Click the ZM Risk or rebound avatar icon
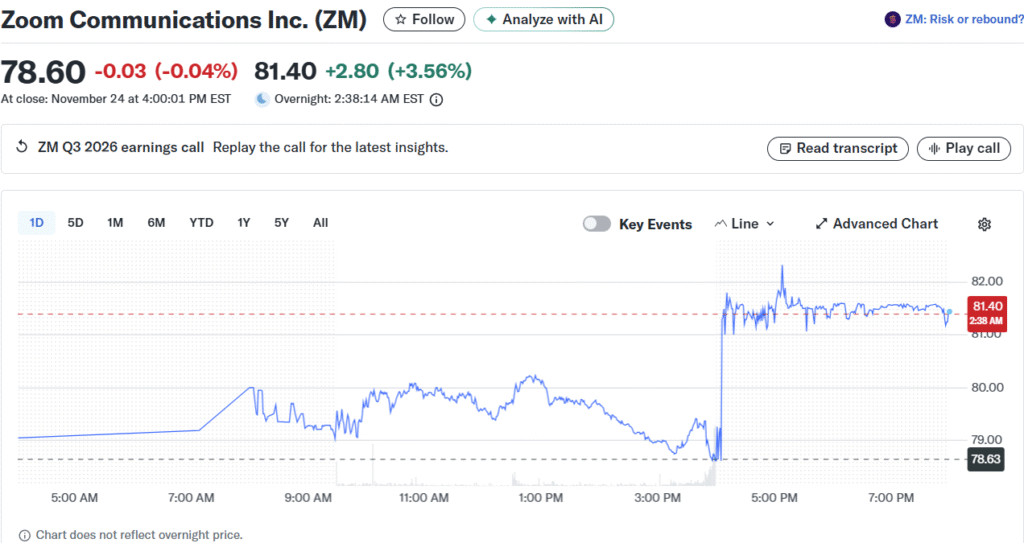The height and width of the screenshot is (543, 1024). pyautogui.click(x=892, y=19)
